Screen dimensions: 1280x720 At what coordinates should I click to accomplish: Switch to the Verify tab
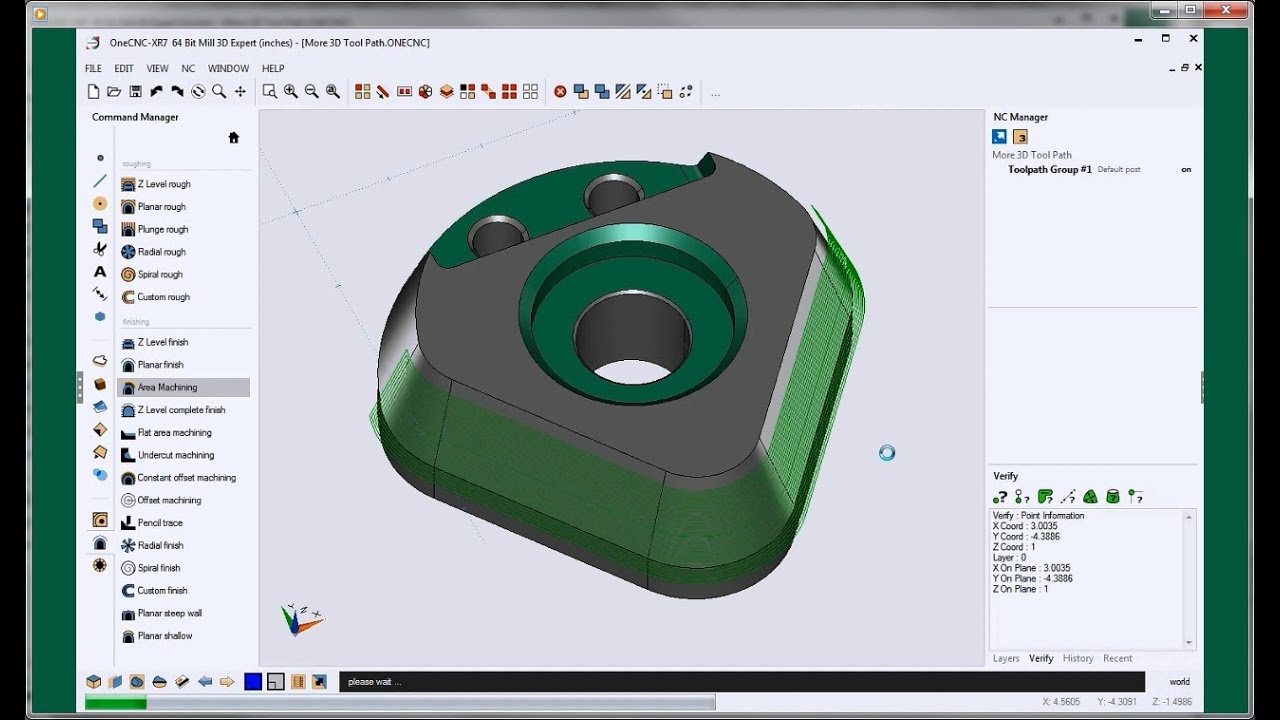click(1041, 658)
